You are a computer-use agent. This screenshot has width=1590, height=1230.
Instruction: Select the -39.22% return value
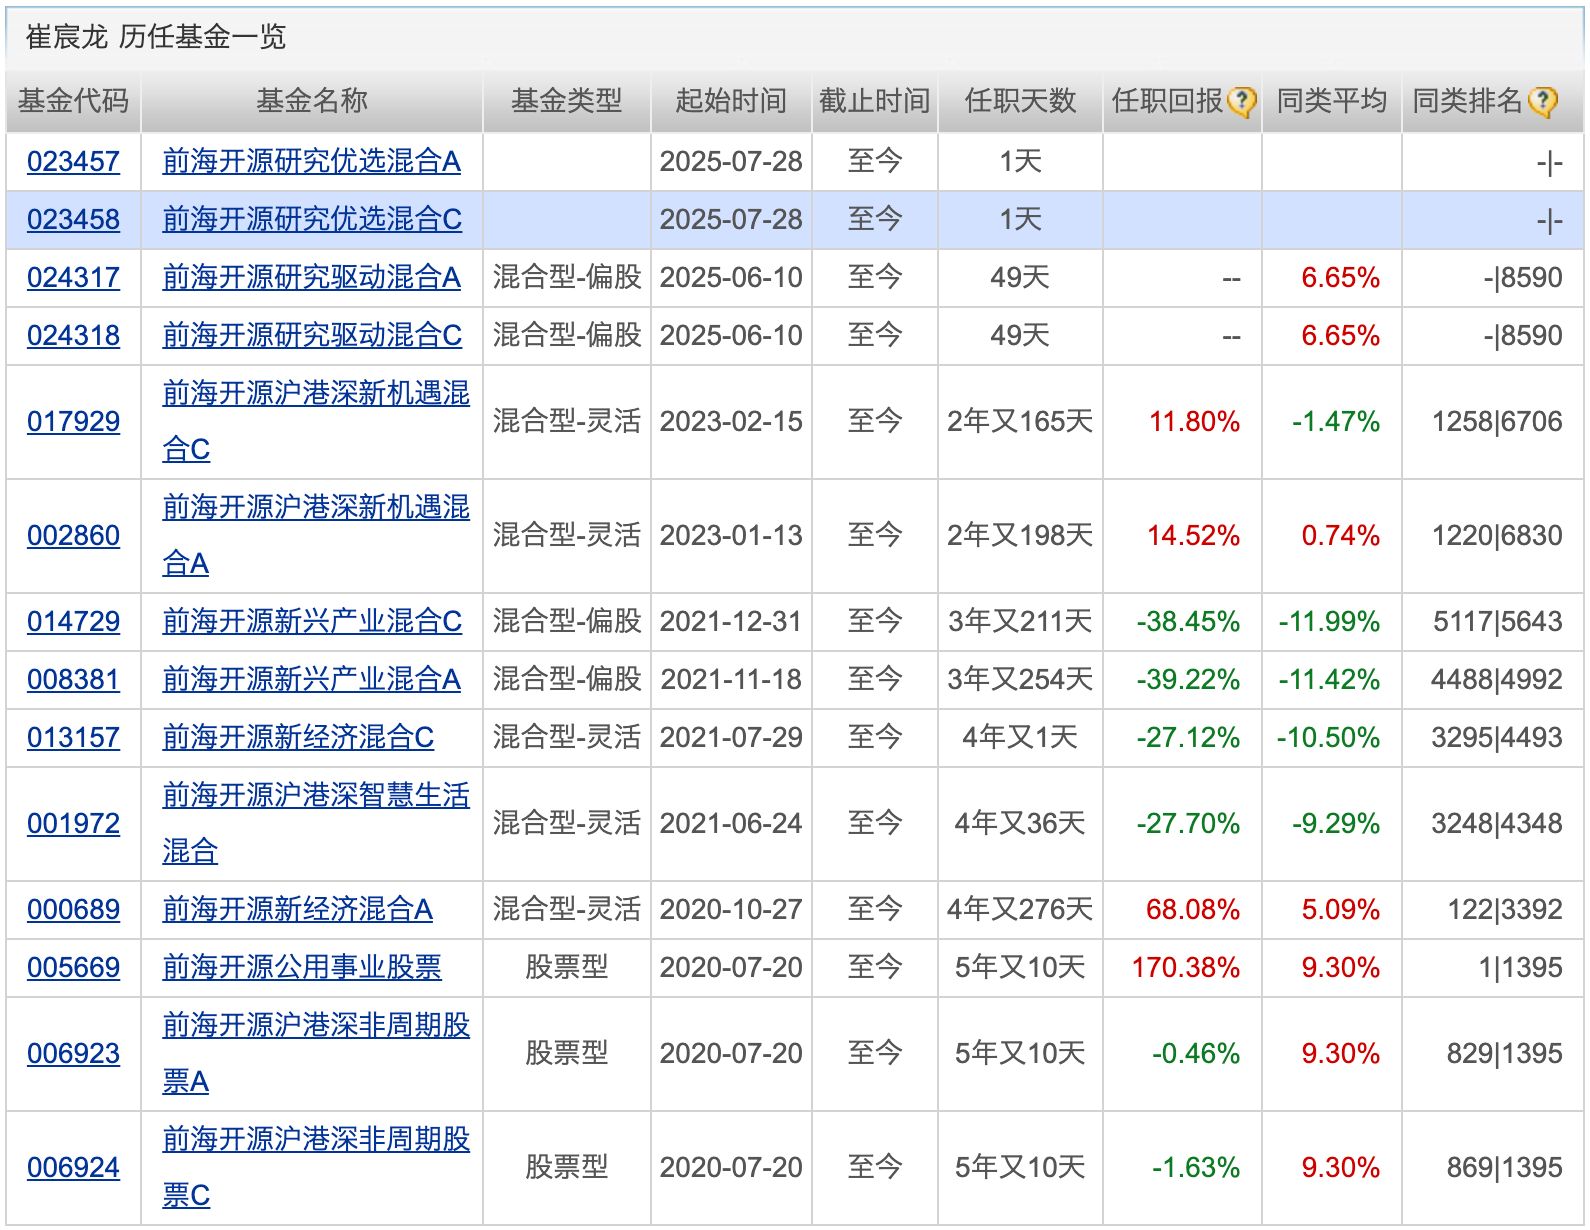[1188, 679]
